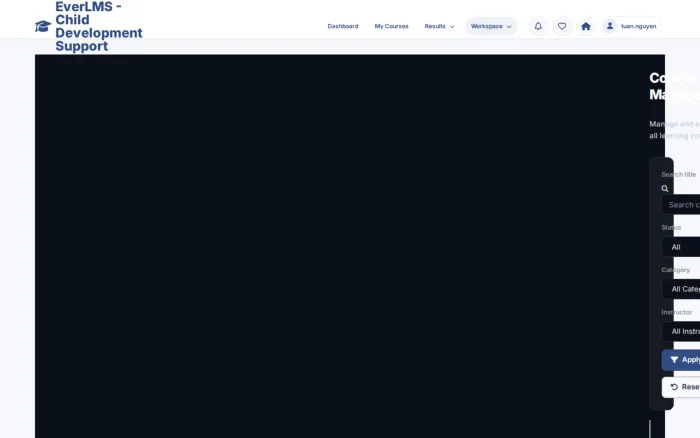This screenshot has height=438, width=700.
Task: Click the user avatar icon
Action: pyautogui.click(x=610, y=26)
